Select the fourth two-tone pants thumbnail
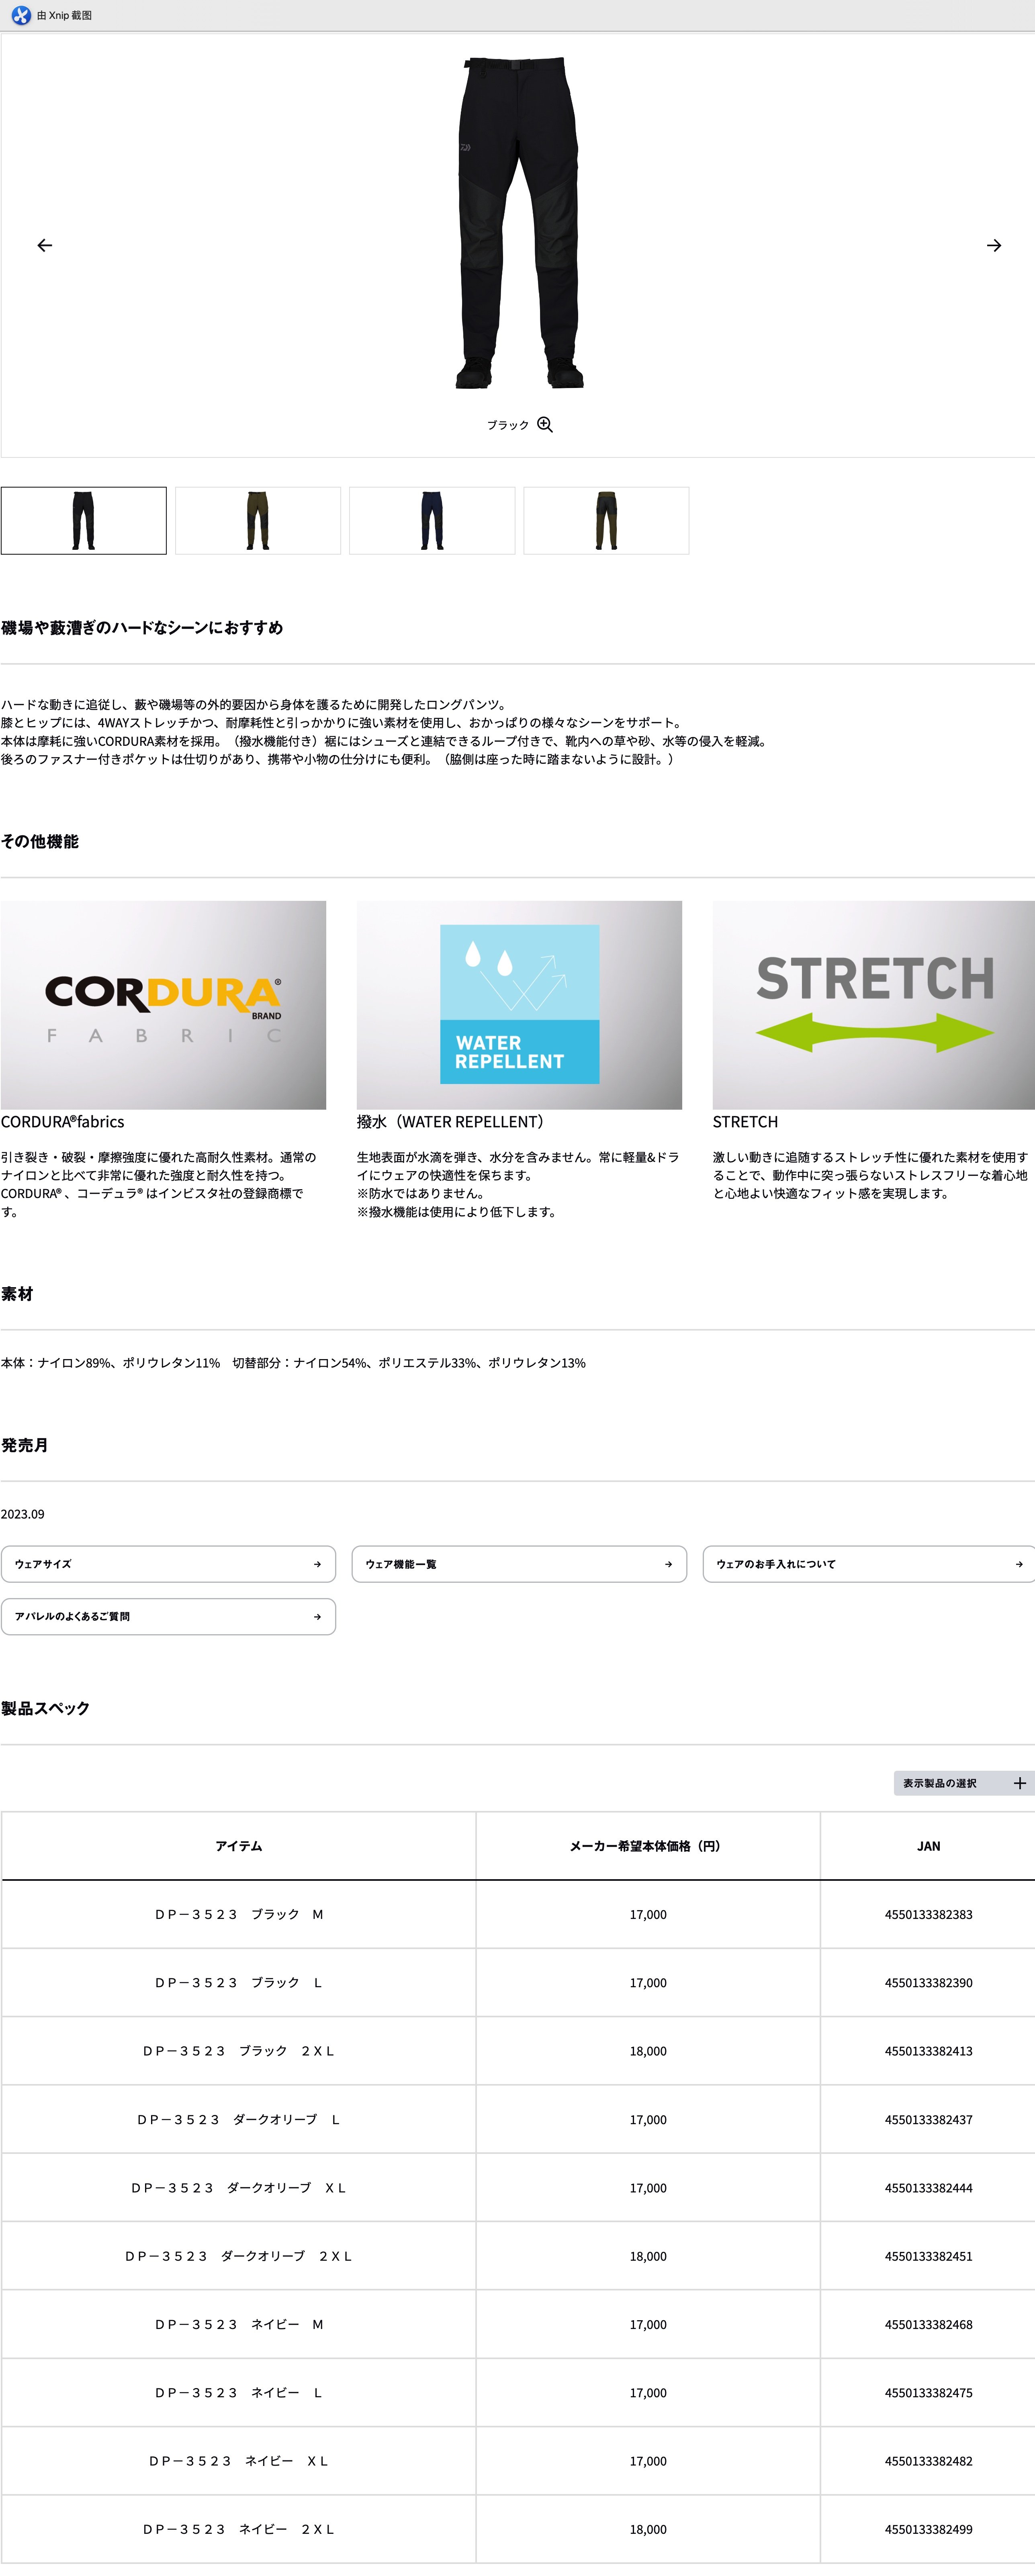 point(606,520)
